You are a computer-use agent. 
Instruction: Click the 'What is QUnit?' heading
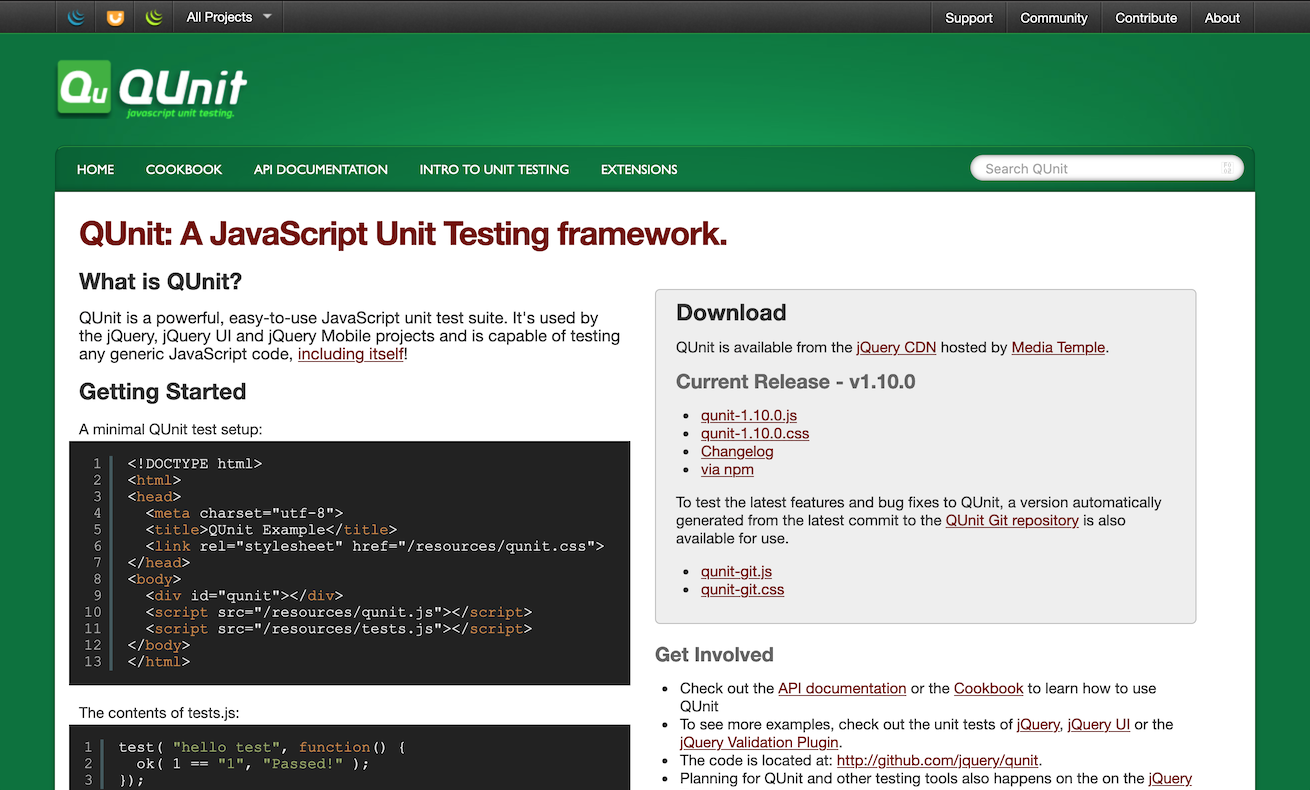[161, 281]
